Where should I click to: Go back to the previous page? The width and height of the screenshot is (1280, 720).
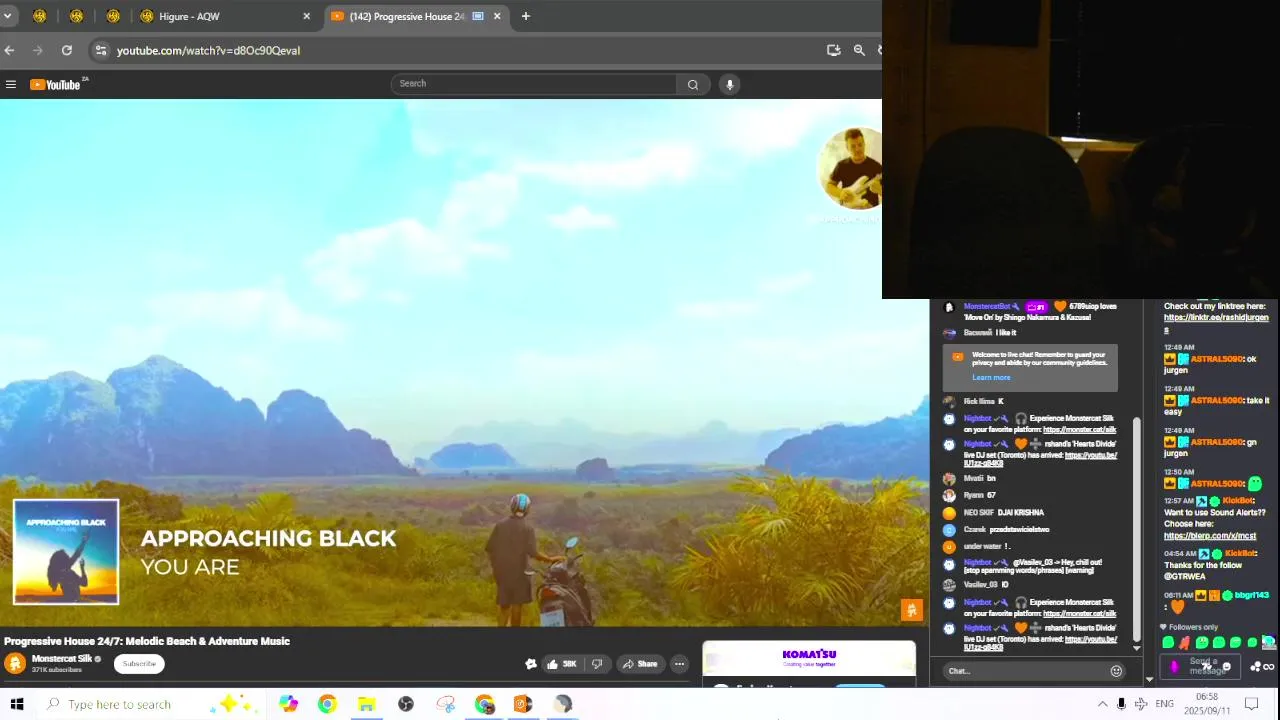tap(9, 50)
